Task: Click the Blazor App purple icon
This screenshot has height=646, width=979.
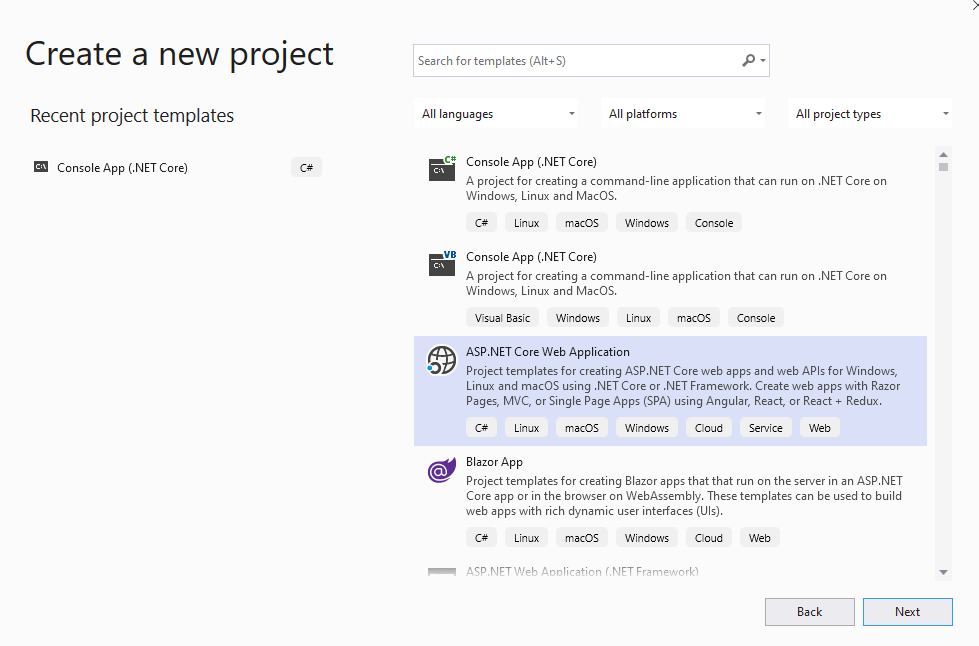Action: pos(442,470)
